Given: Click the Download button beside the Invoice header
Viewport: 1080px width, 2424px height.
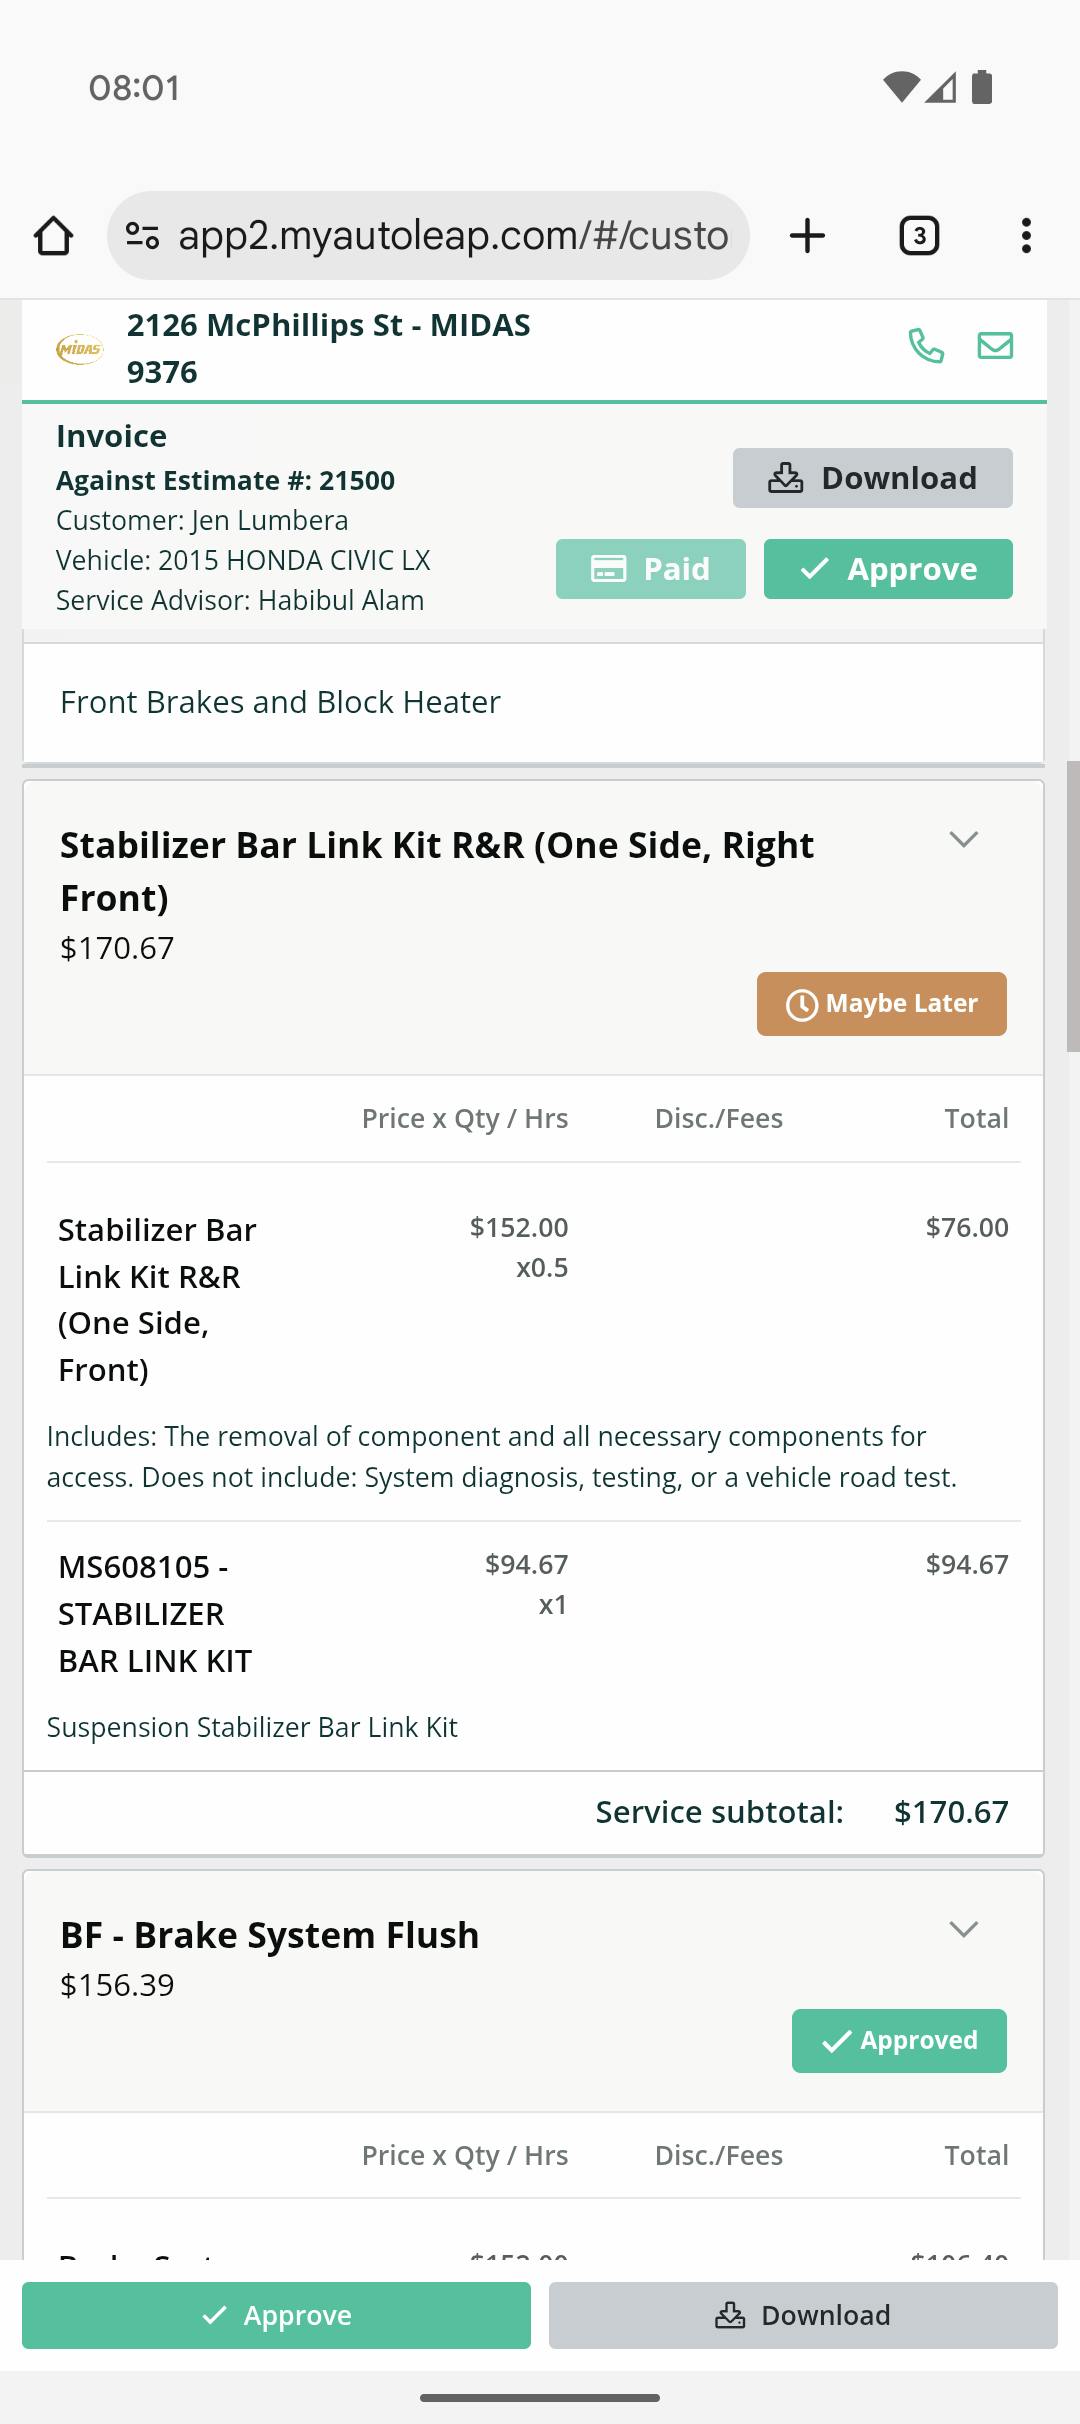Looking at the screenshot, I should click(x=872, y=478).
